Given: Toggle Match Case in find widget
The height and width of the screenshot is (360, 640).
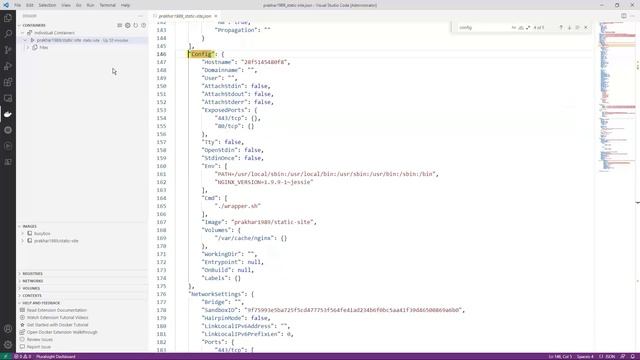Looking at the screenshot, I should 513,27.
